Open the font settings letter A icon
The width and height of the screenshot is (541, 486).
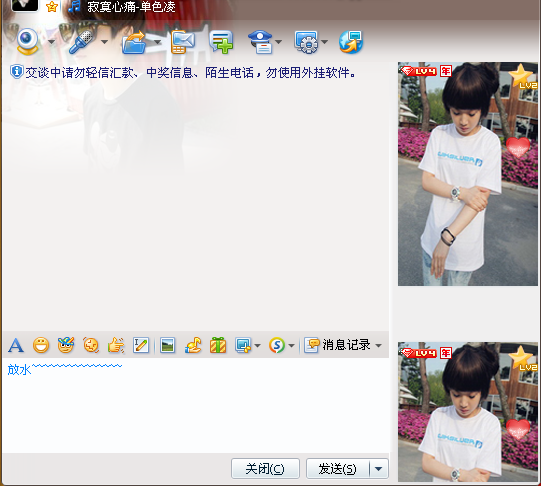pyautogui.click(x=16, y=345)
